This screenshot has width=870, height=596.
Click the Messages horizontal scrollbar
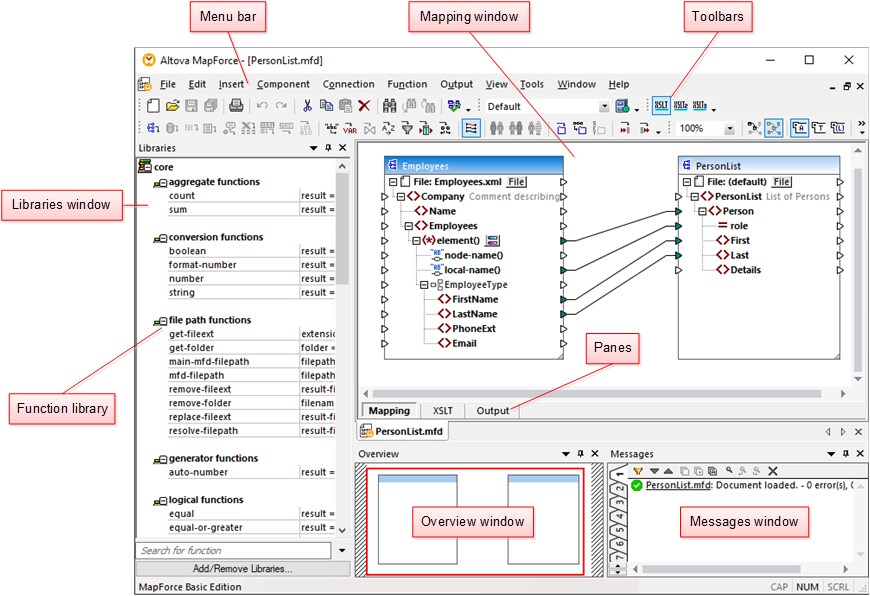point(721,569)
